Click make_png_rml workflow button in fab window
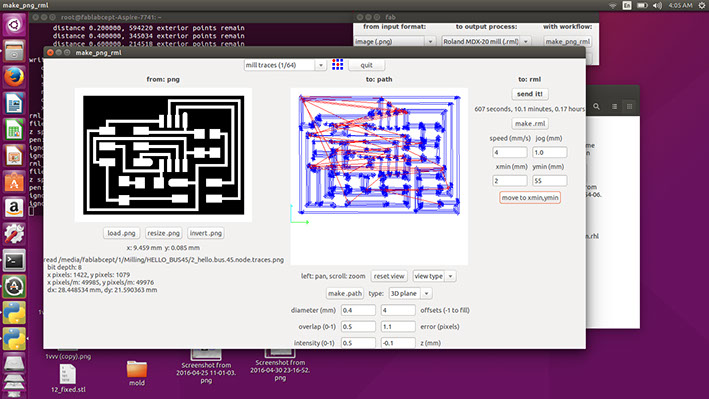709x399 pixels. coord(567,41)
